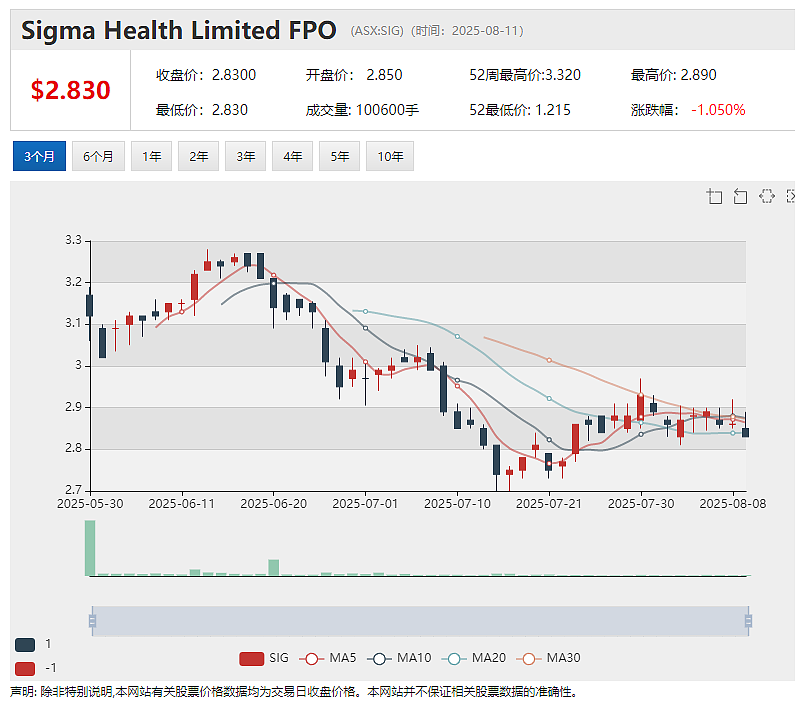Switch to the 1年 time range
Viewport: 804px width, 708px height.
click(x=151, y=156)
